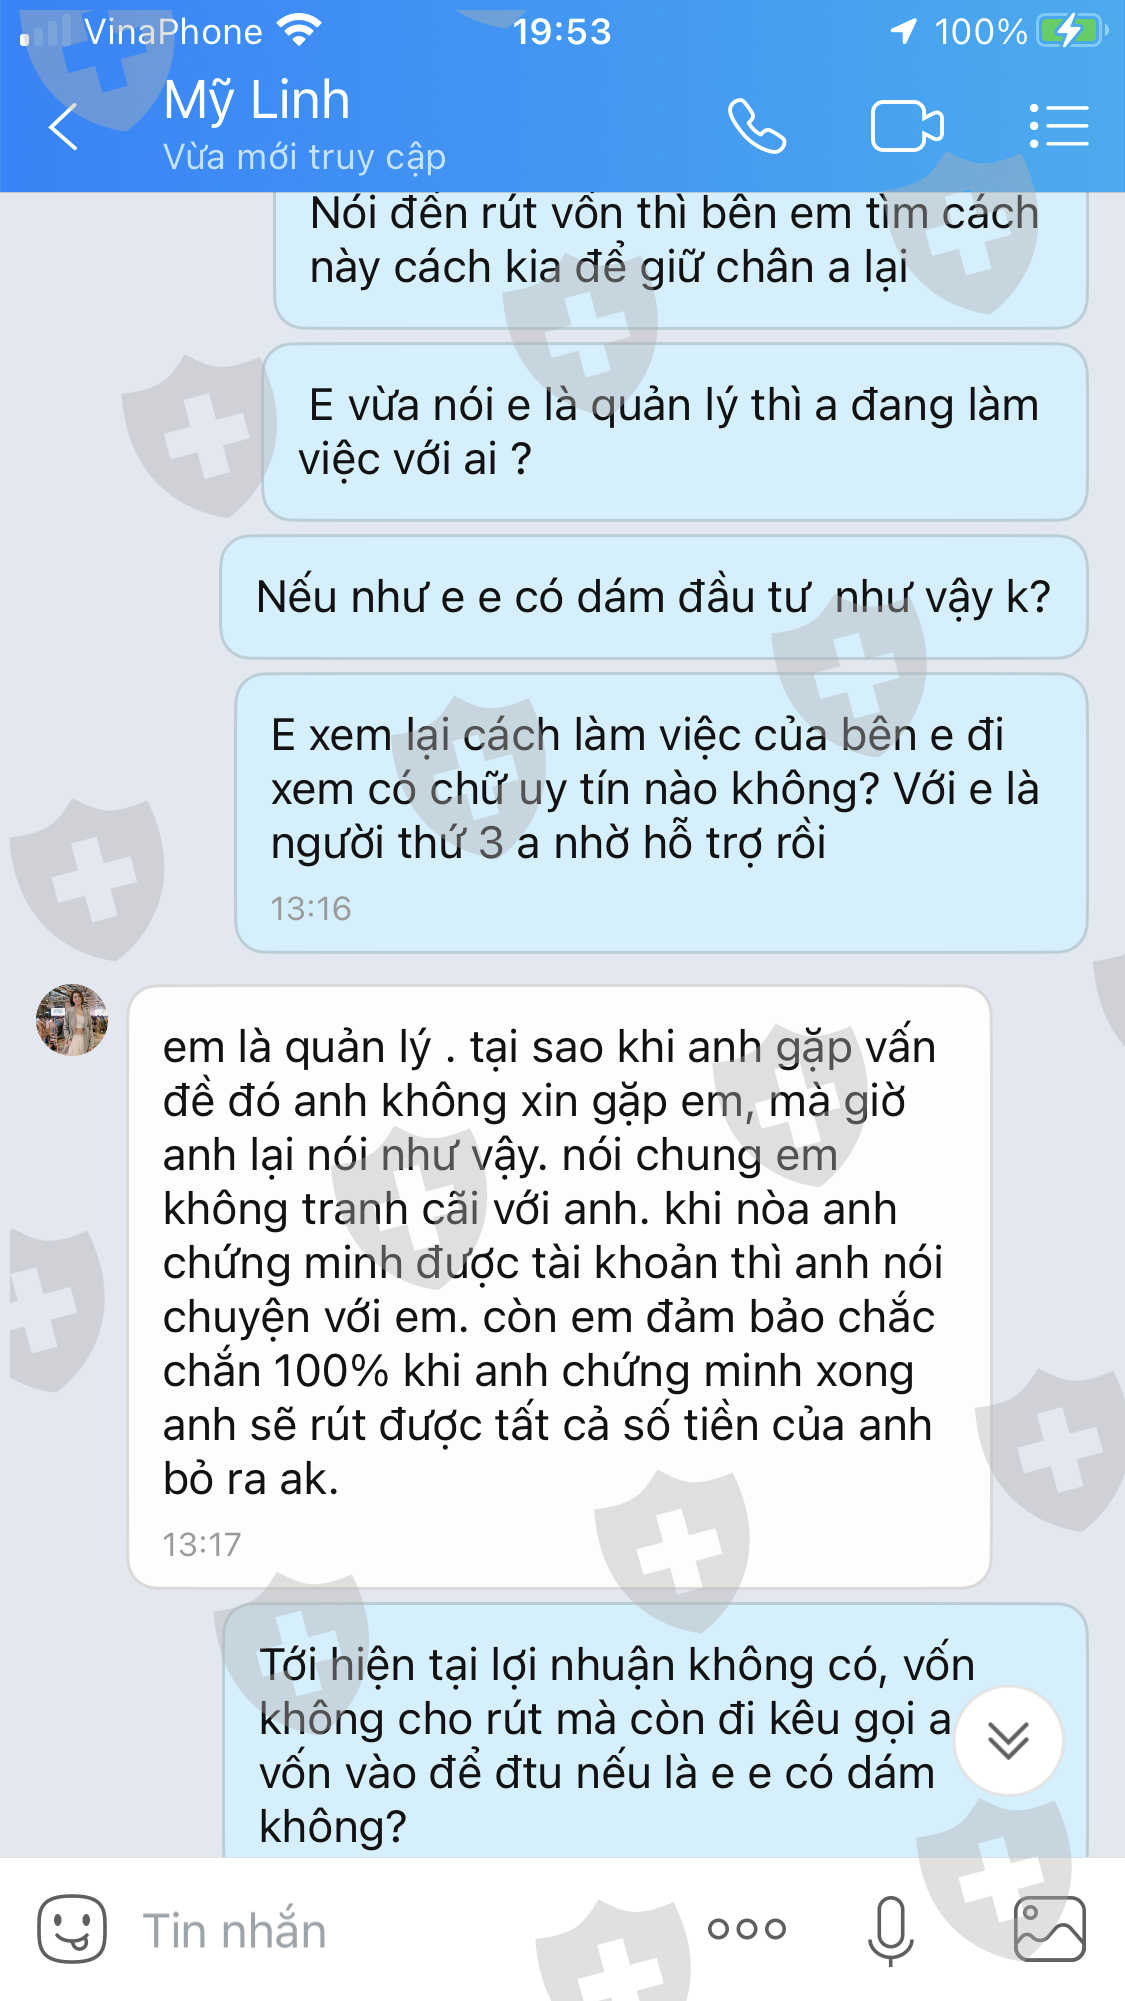Select the message about 'quản lý thì a đang làm việc'
Image resolution: width=1125 pixels, height=2001 pixels.
[x=675, y=432]
